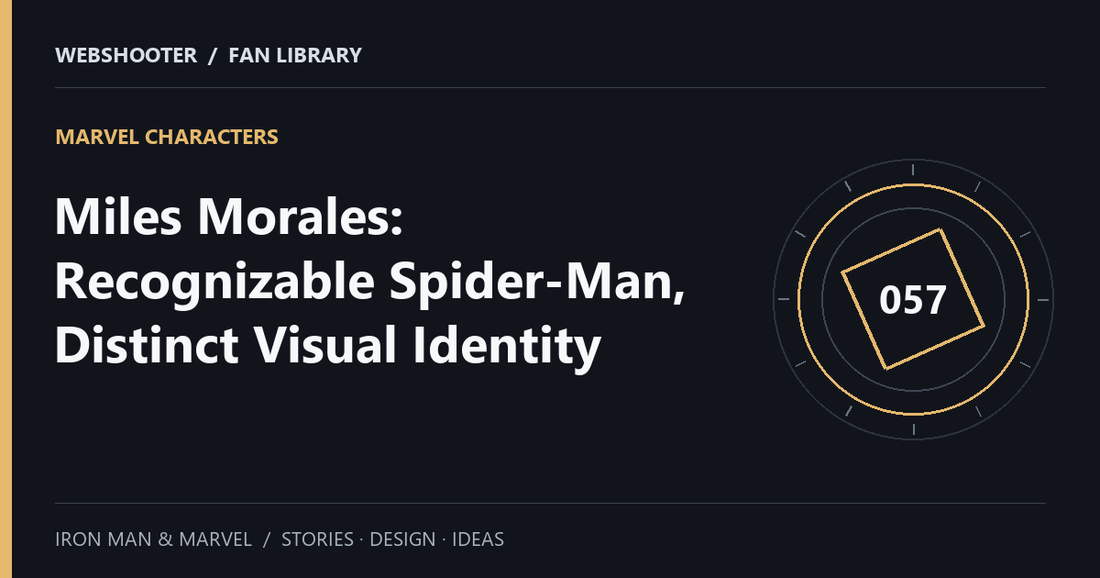
Task: Click the 057 issue number badge
Action: point(913,300)
